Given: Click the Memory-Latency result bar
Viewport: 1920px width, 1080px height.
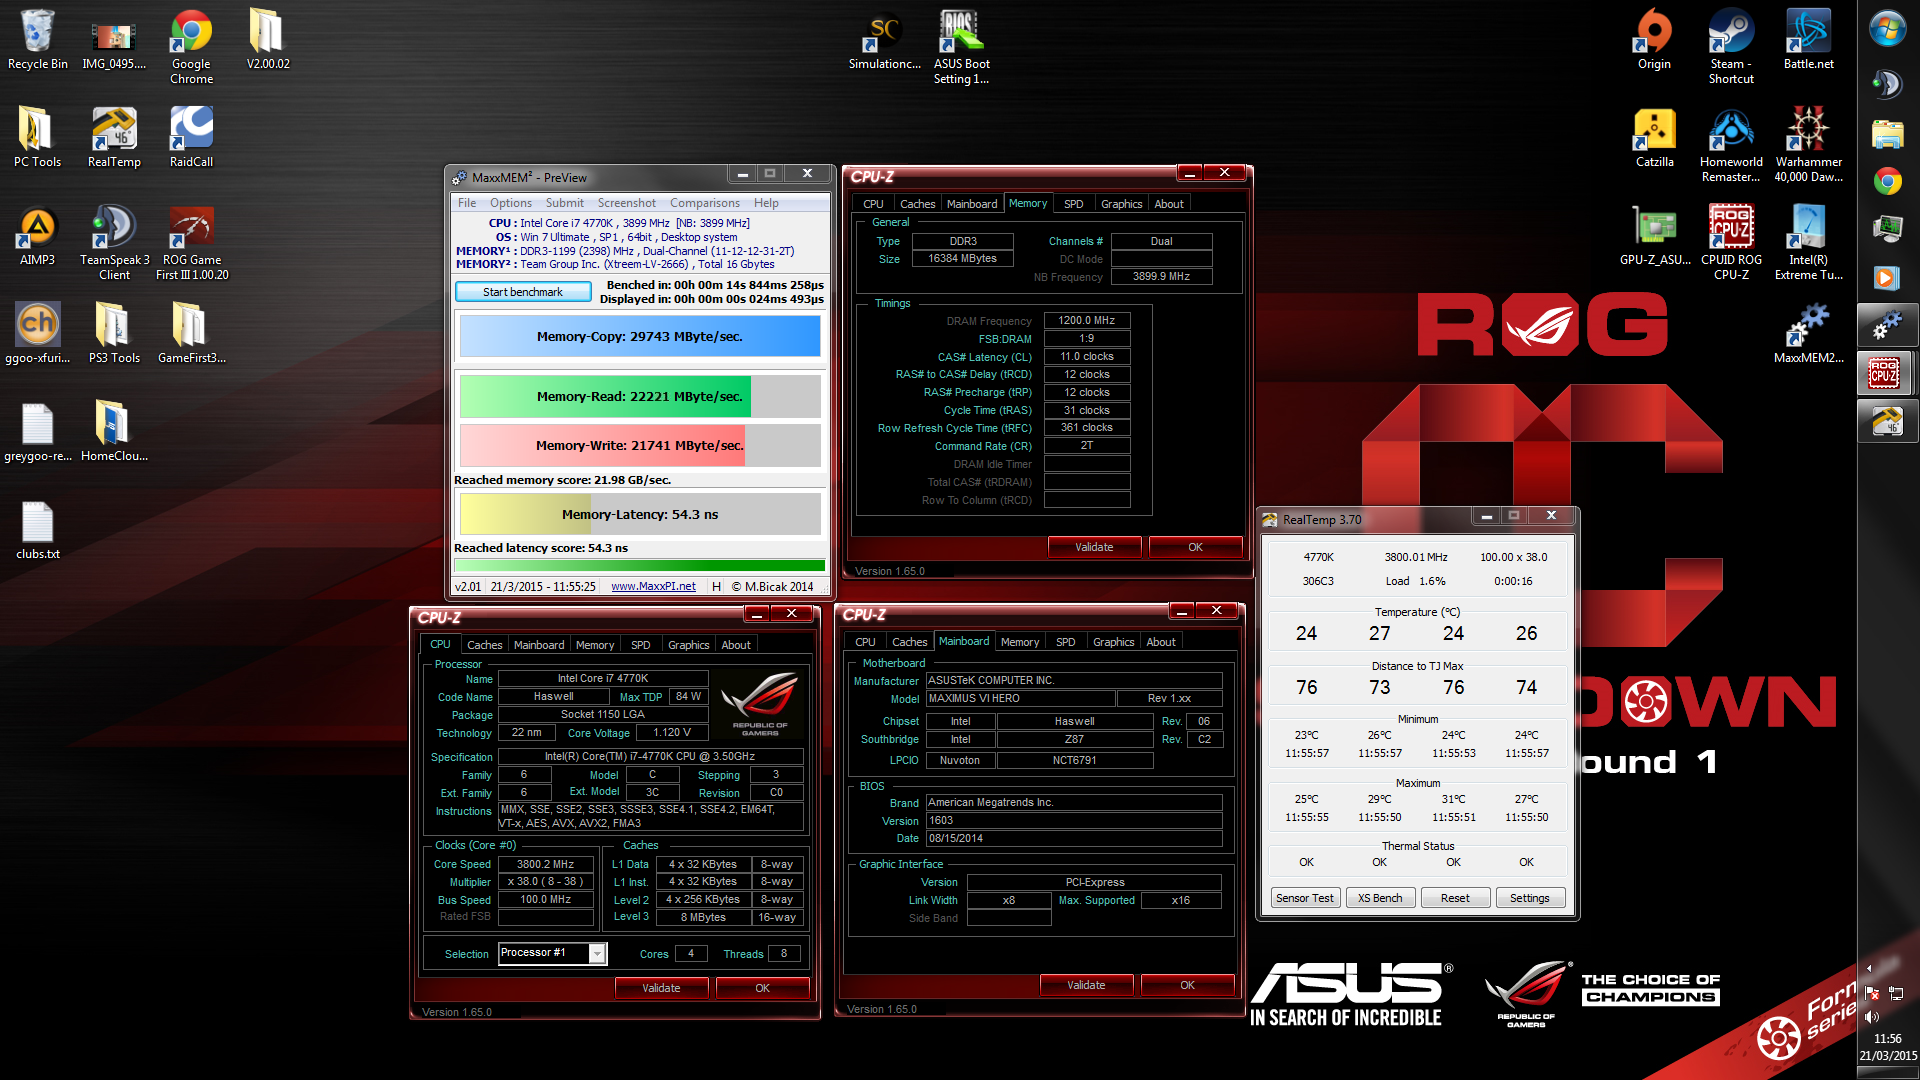Looking at the screenshot, I should click(x=640, y=514).
